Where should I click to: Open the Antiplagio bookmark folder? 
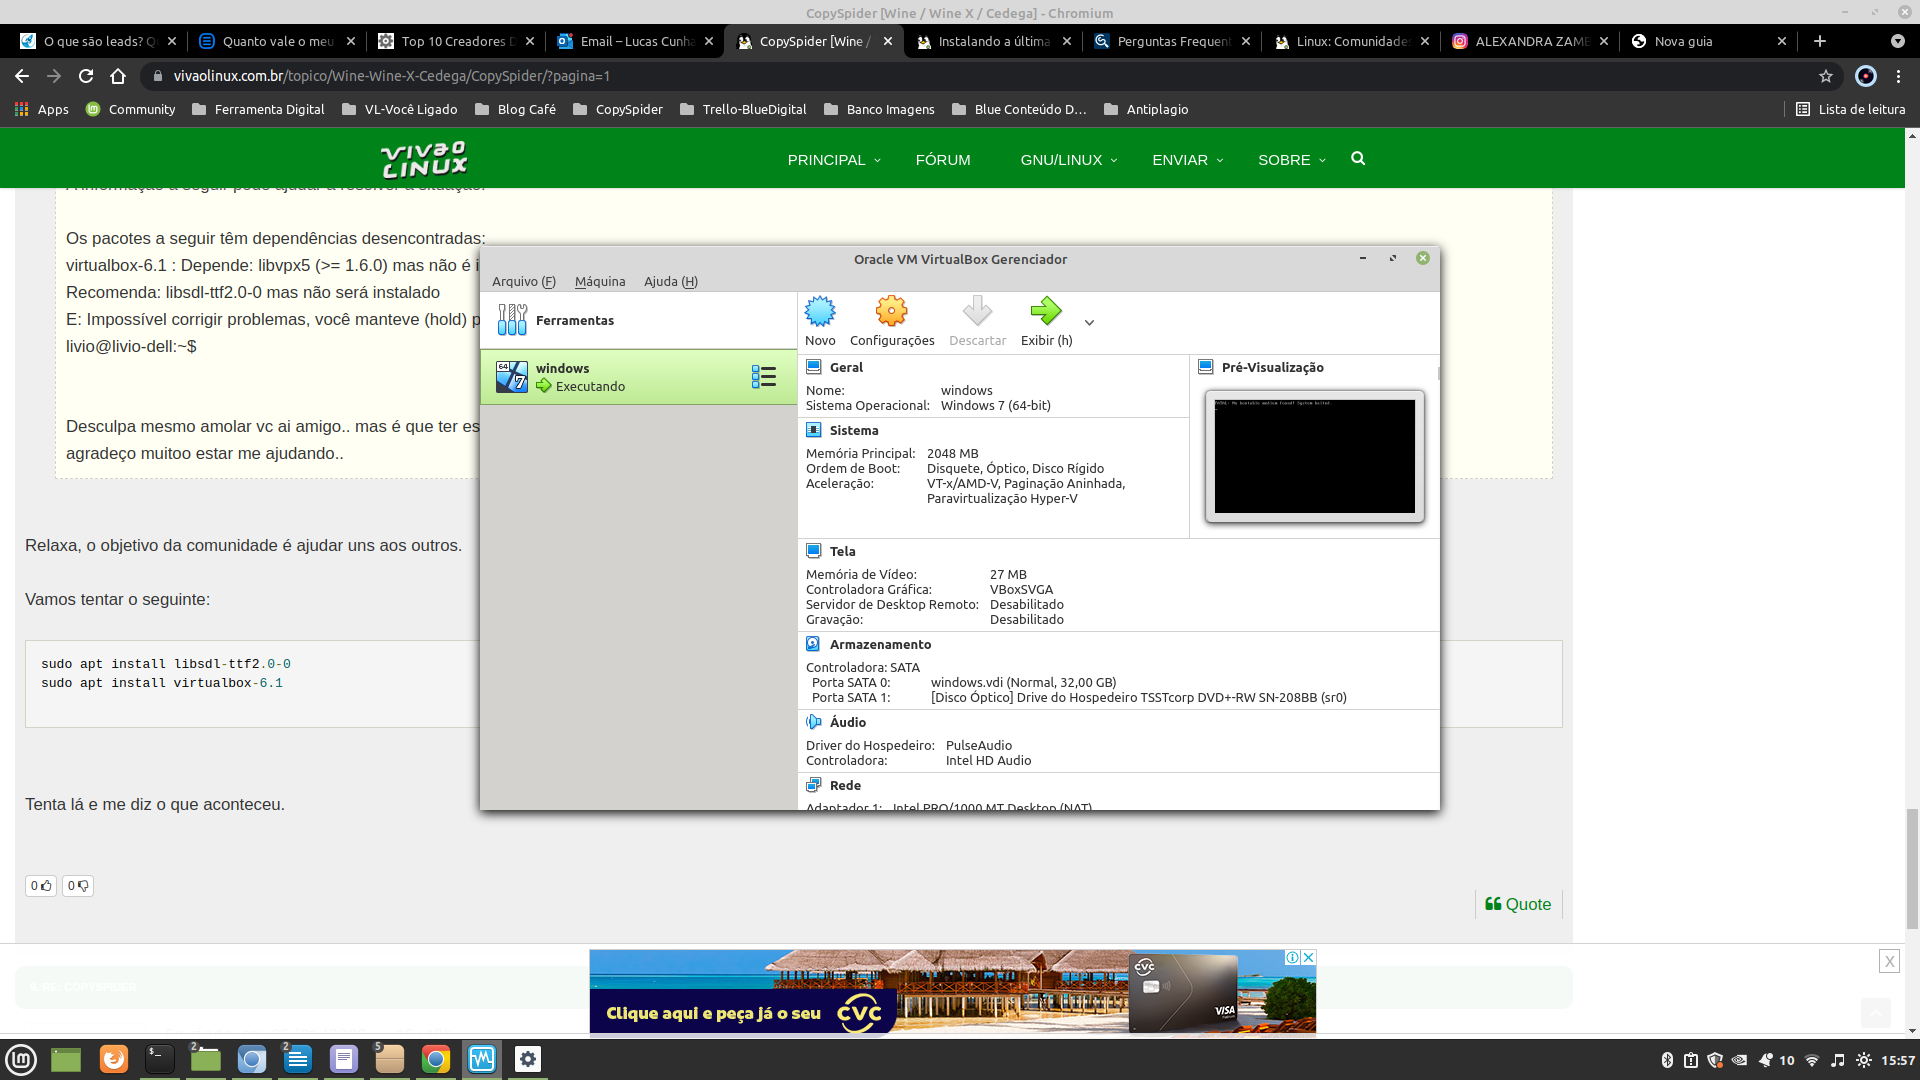pos(1146,109)
